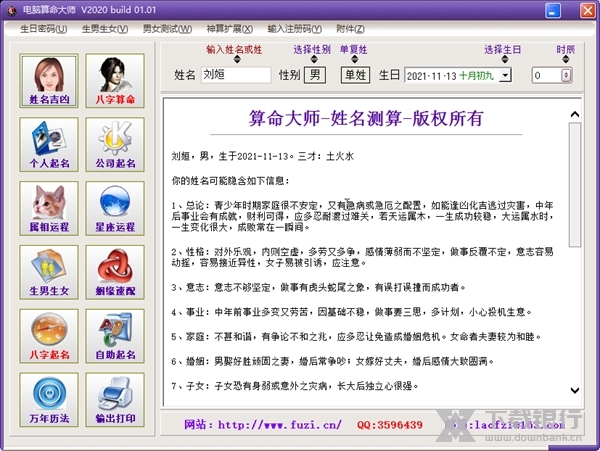Click the line starting 7、子女
Screen dimensions: 600x451
295,386
